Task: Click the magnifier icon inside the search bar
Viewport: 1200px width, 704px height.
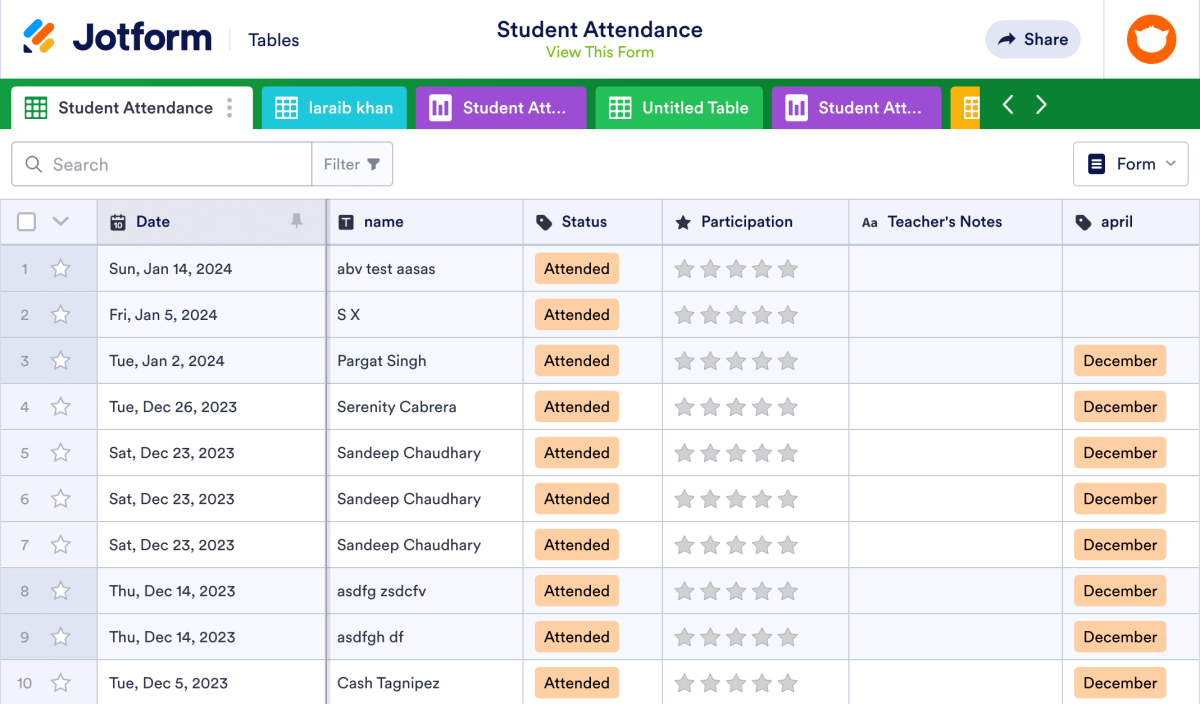Action: click(34, 164)
